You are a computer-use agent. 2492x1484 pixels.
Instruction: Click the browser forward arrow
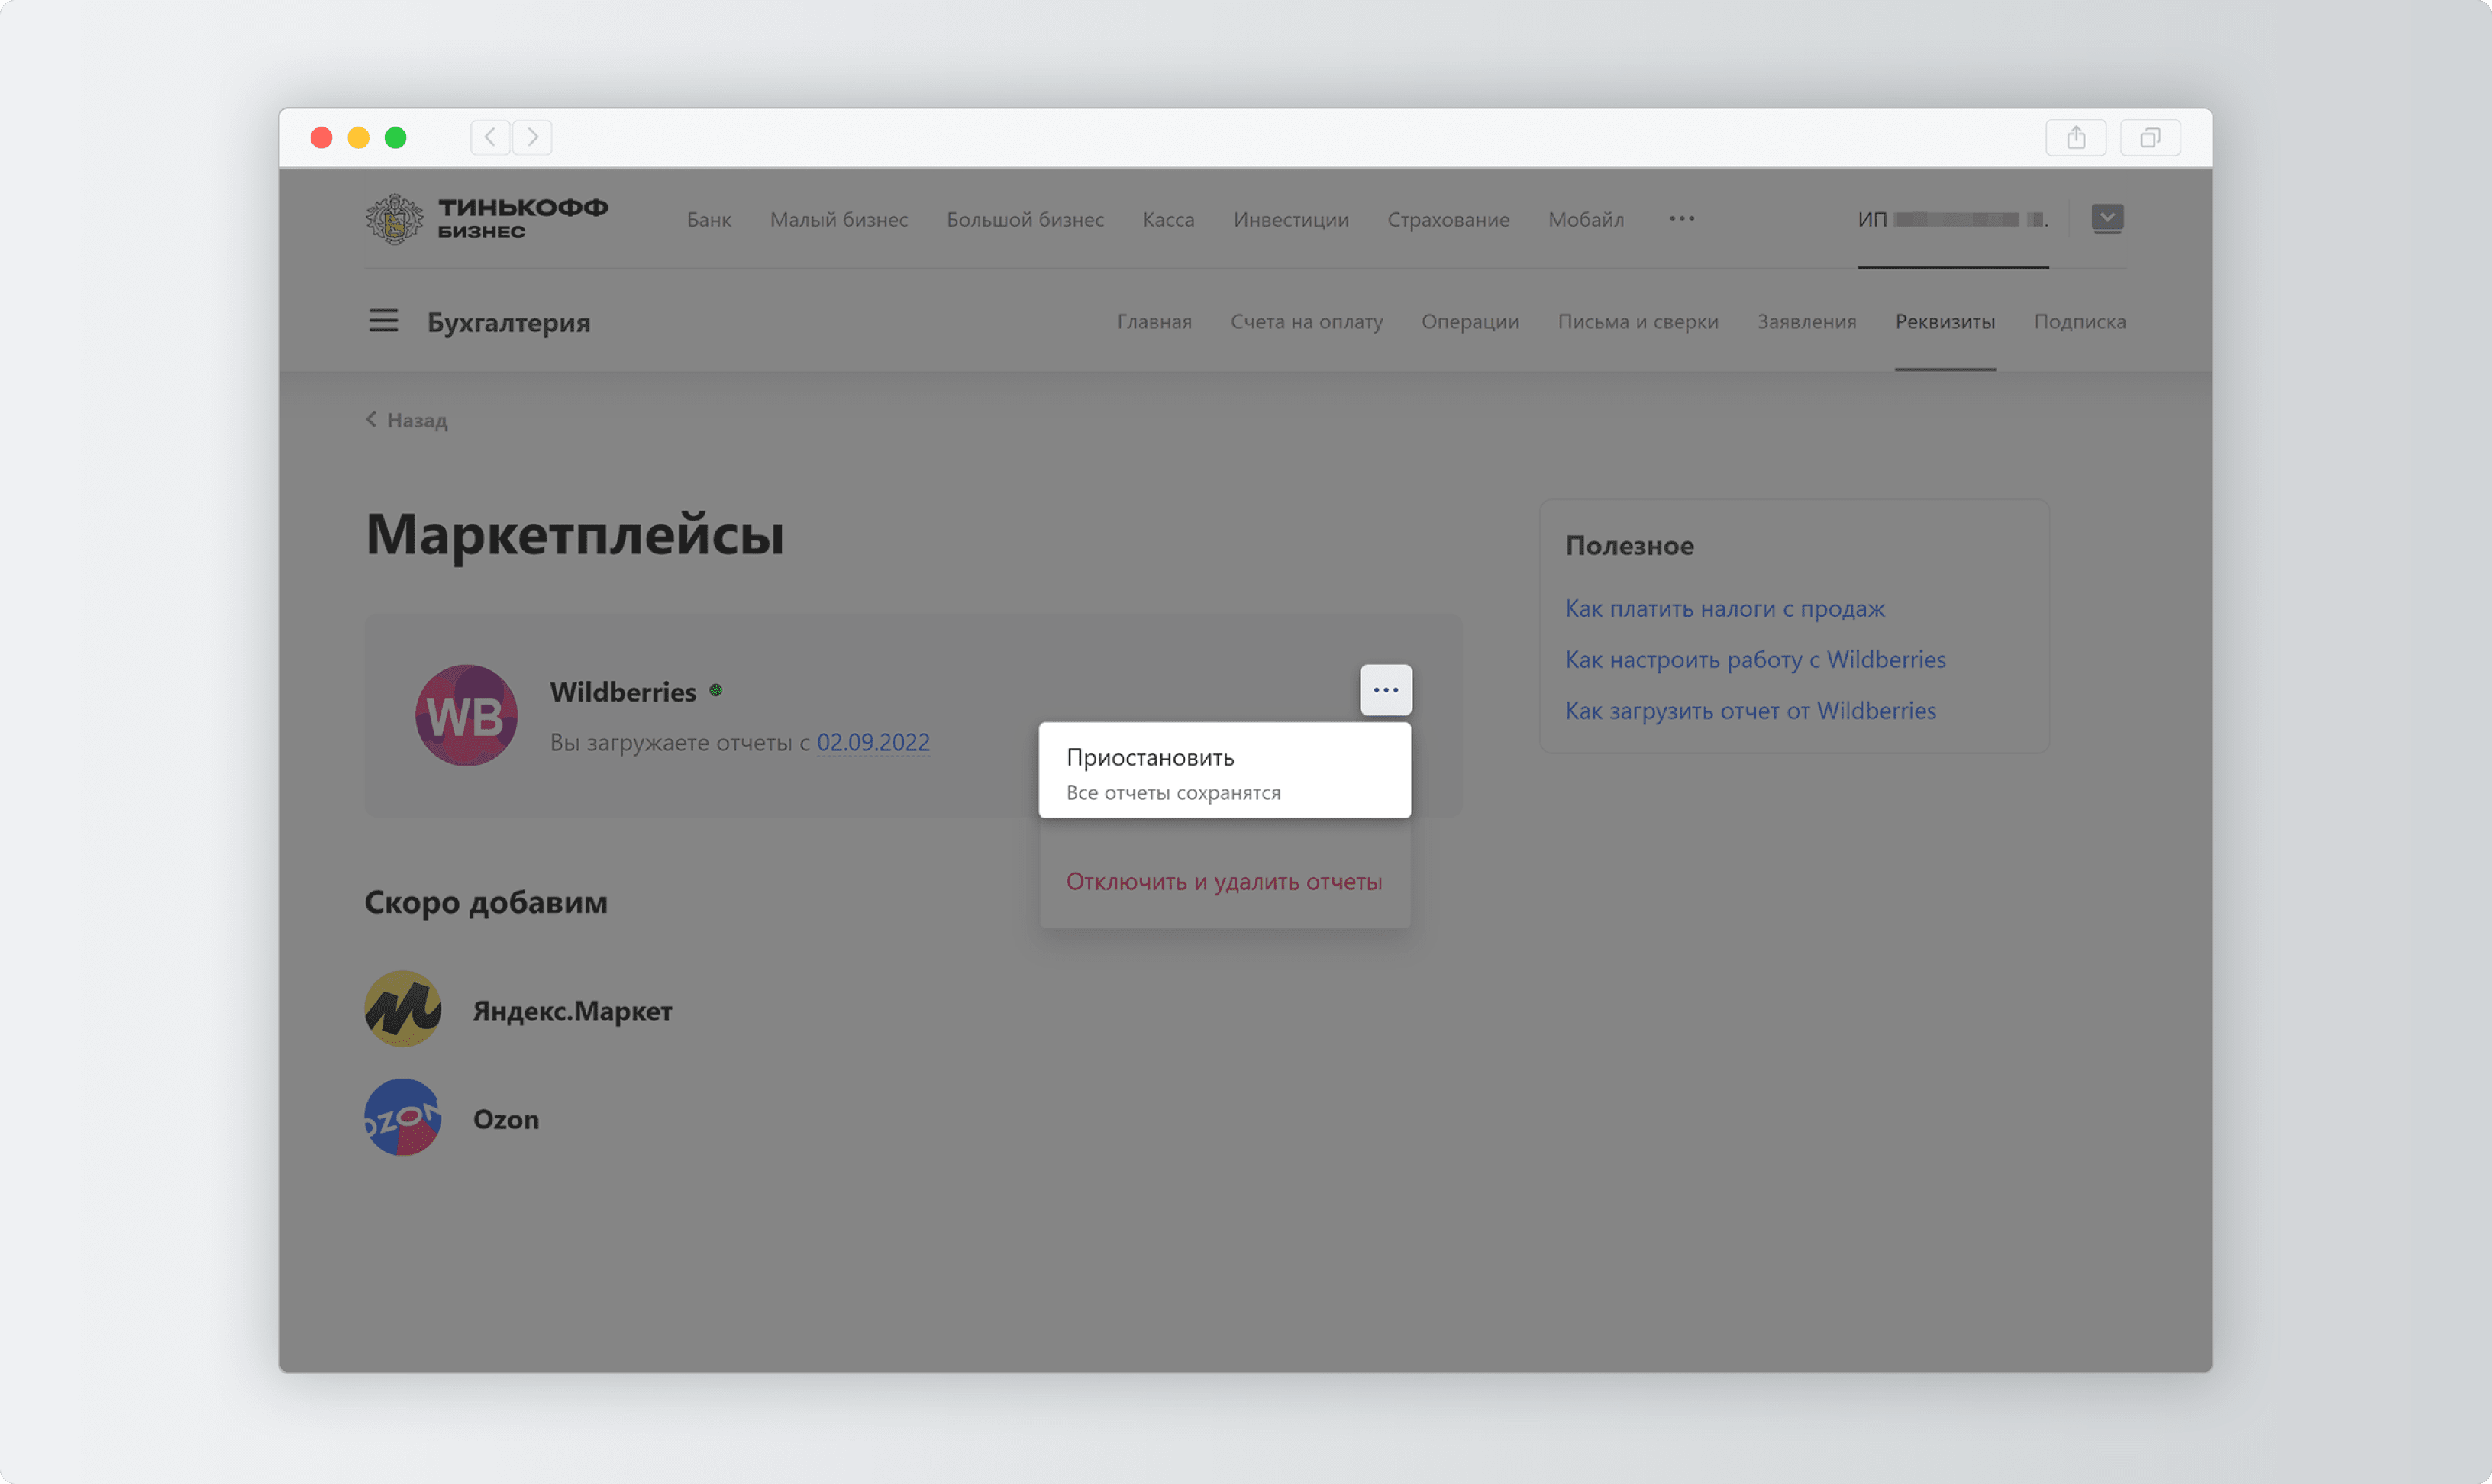coord(533,137)
